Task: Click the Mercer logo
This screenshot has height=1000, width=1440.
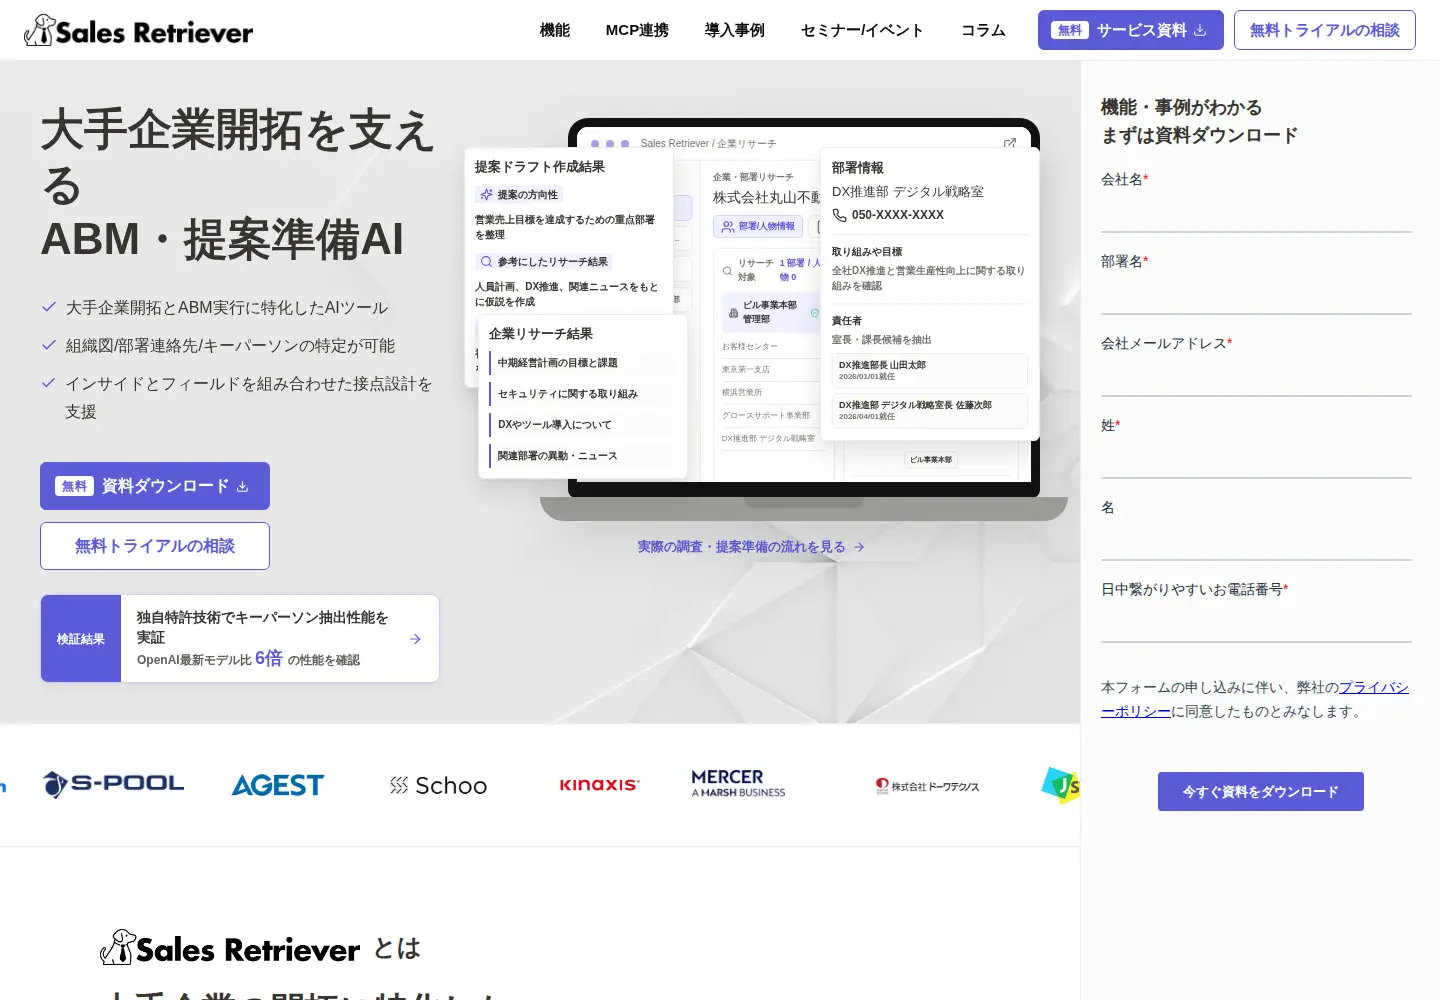Action: [738, 784]
